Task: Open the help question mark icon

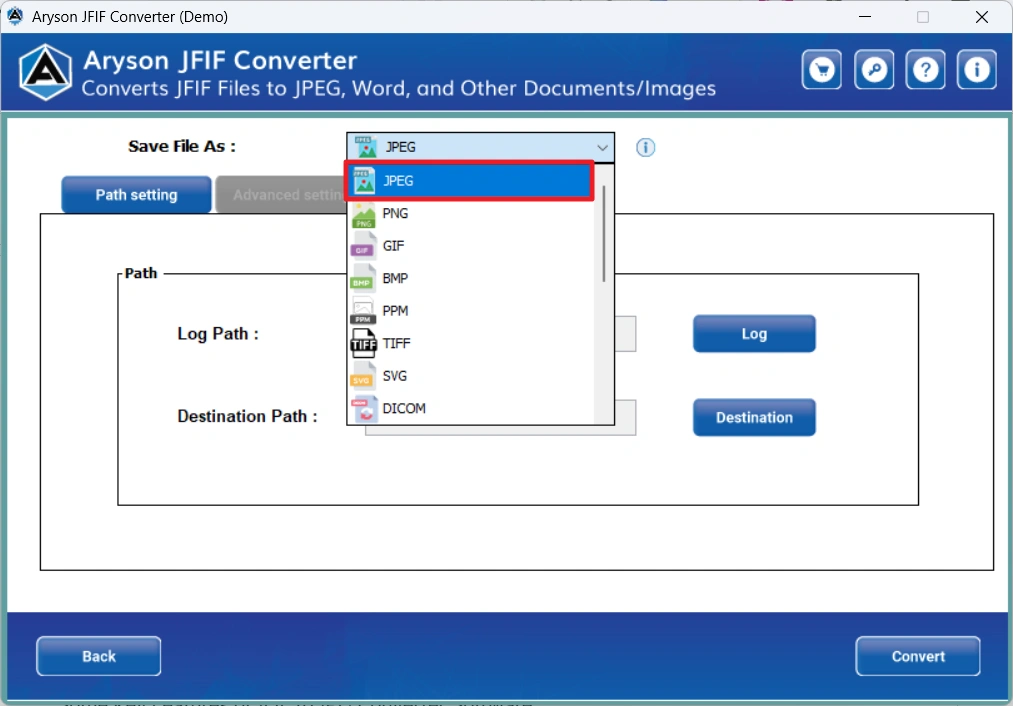Action: tap(925, 69)
